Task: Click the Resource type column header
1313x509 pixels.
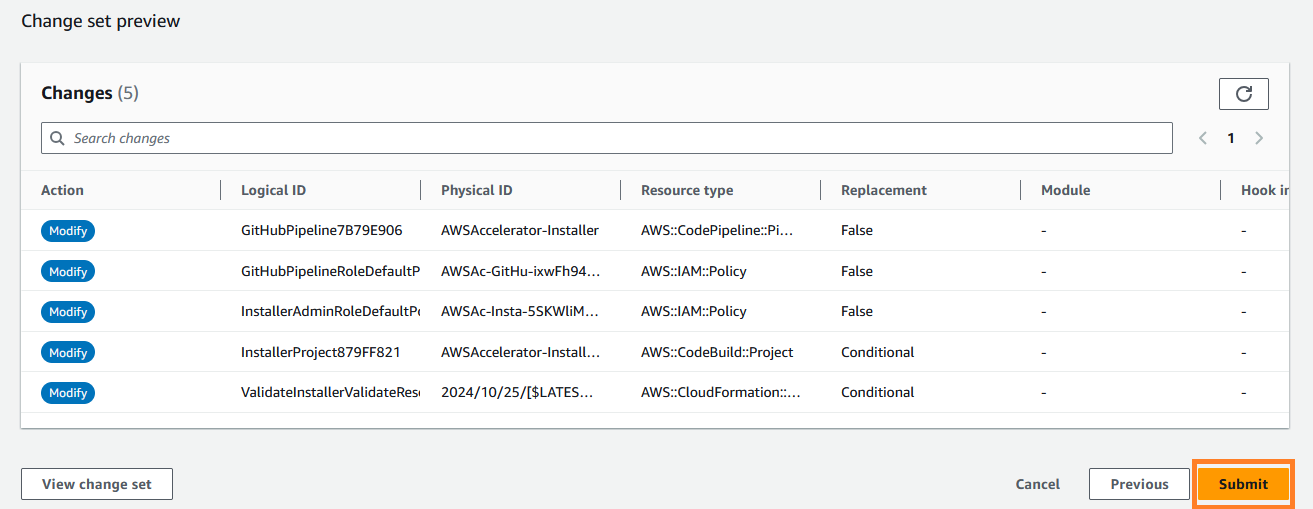Action: point(687,190)
